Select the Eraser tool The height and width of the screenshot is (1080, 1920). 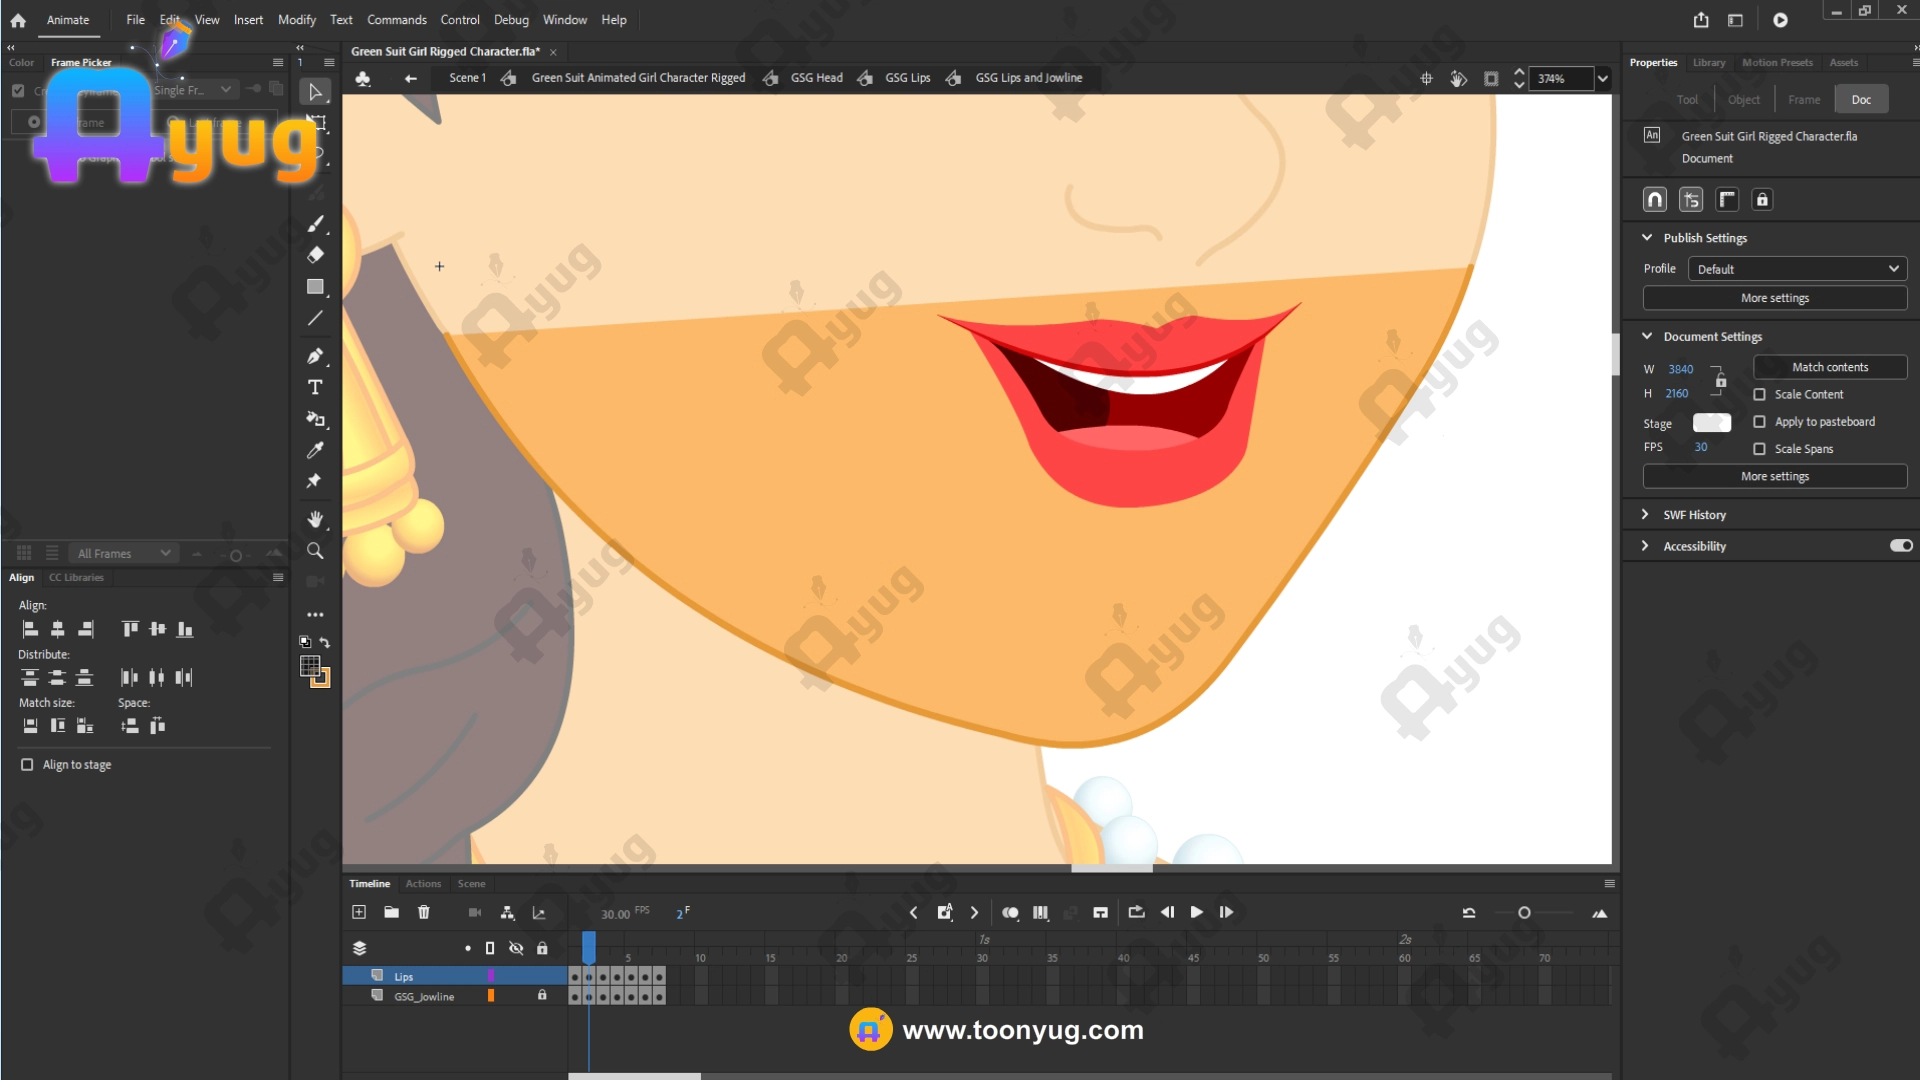pos(315,255)
